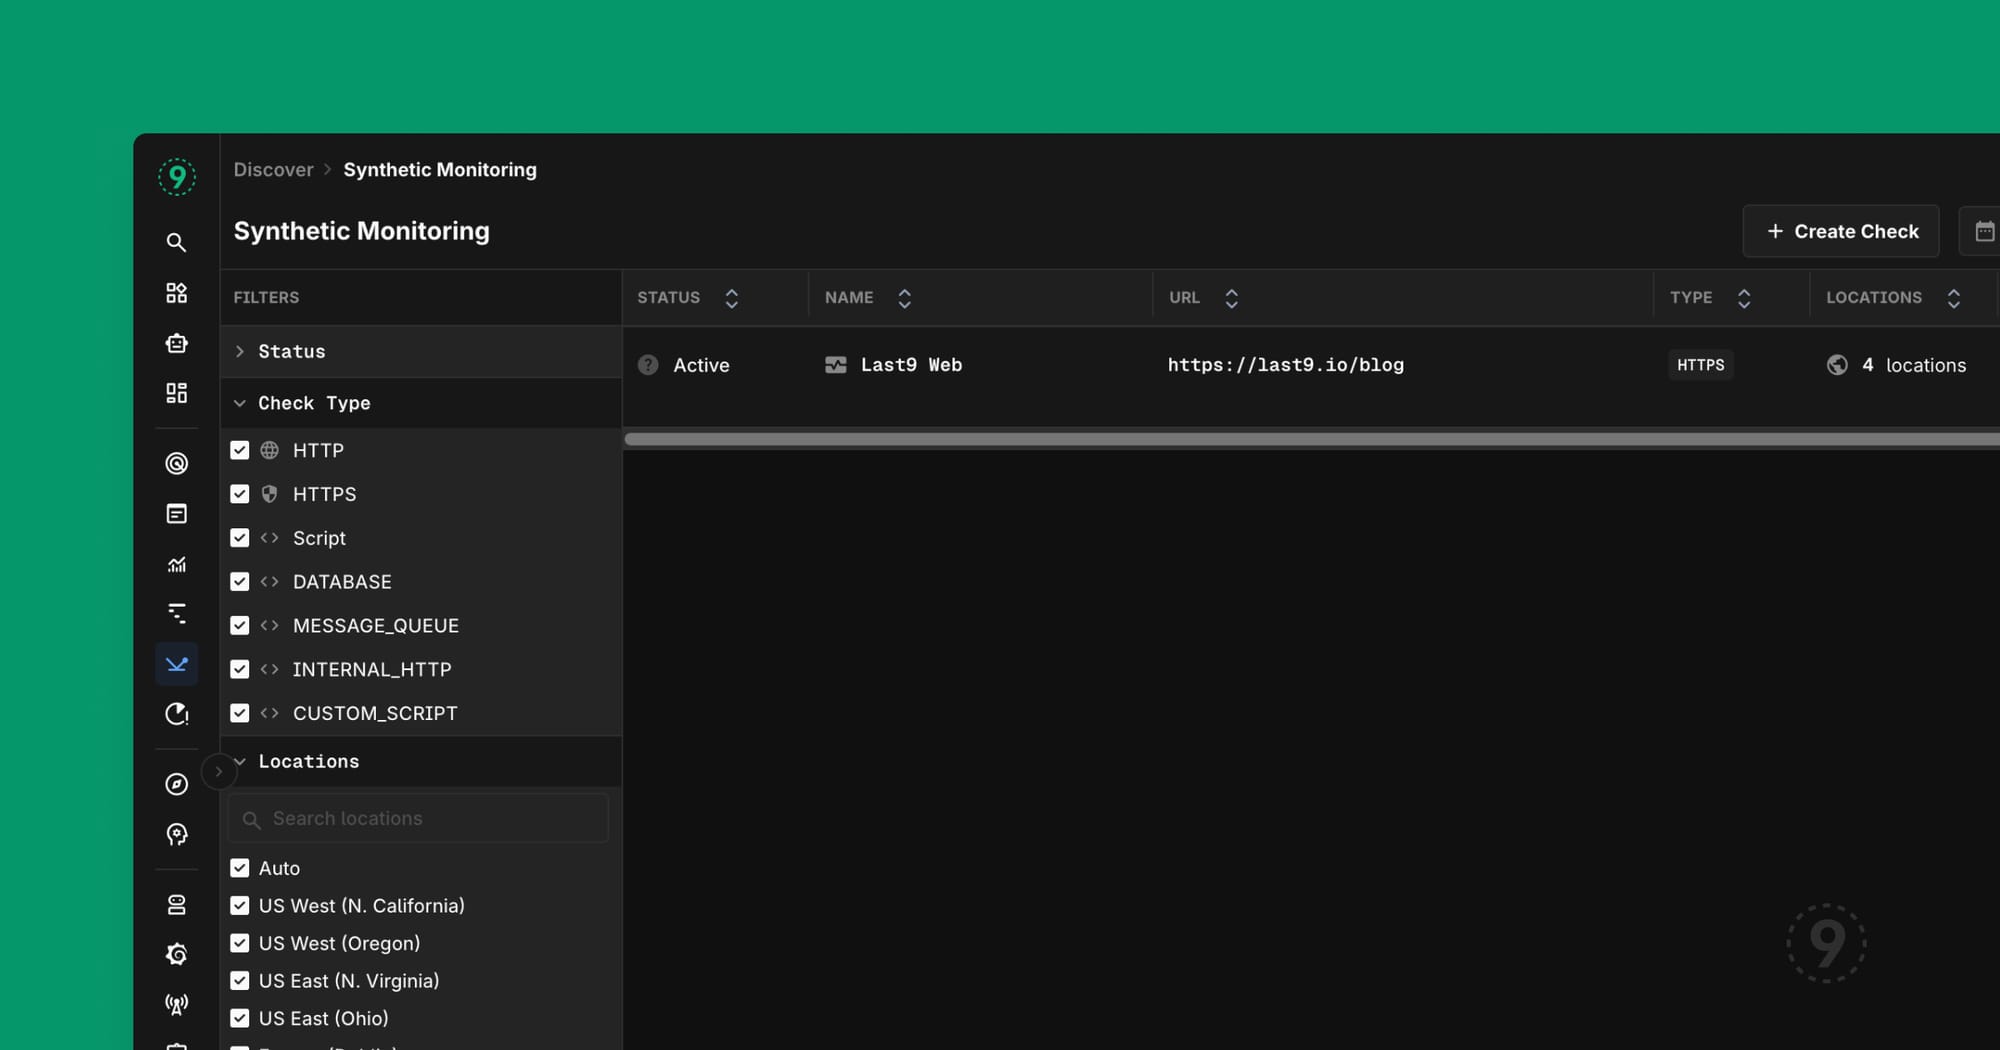
Task: Click the Discover breadcrumb link
Action: (274, 169)
